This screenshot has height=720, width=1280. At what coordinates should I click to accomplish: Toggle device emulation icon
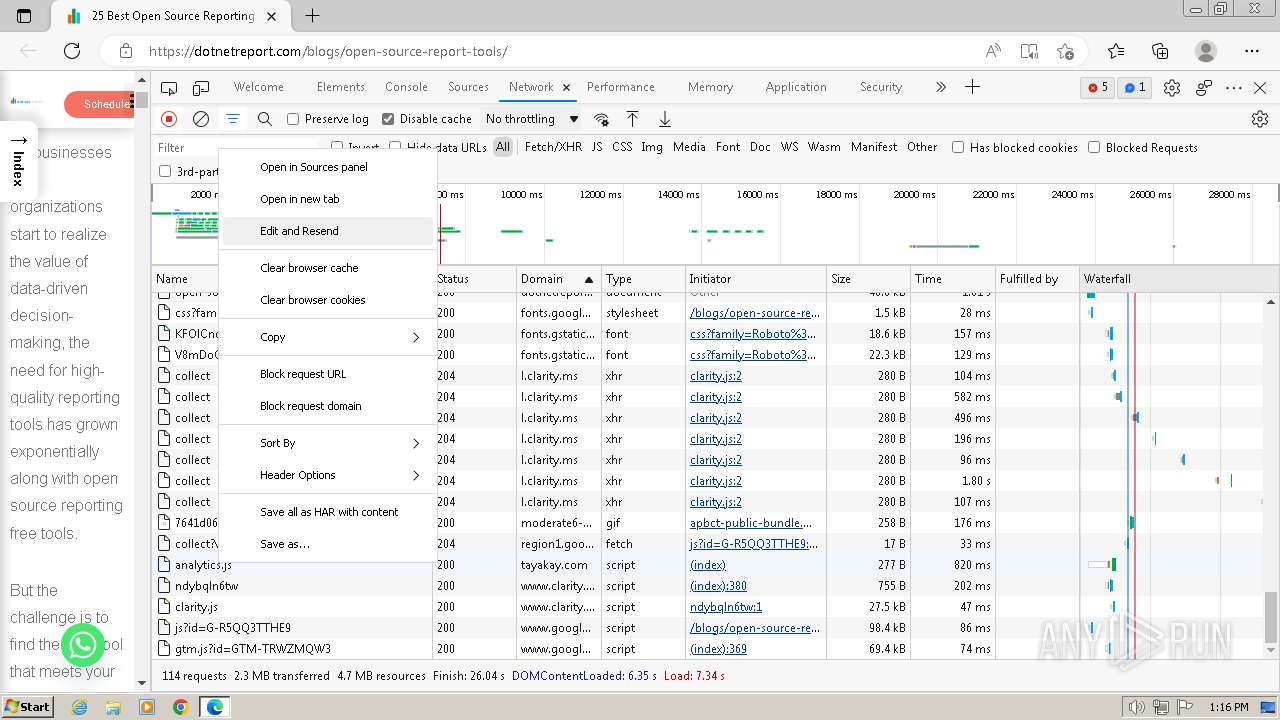[x=201, y=88]
